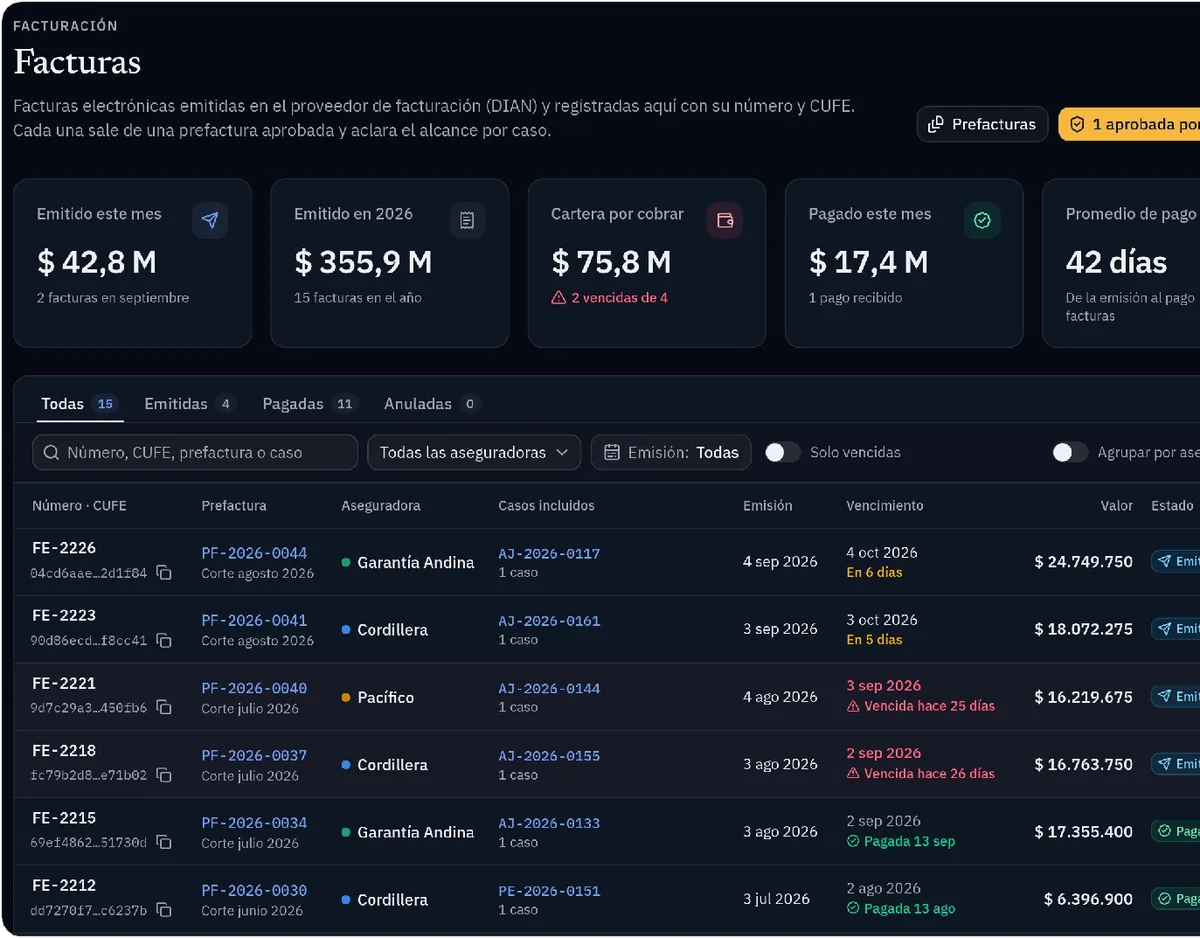This screenshot has height=938, width=1200.
Task: Click Vencida hace 25 días text
Action: (x=929, y=706)
